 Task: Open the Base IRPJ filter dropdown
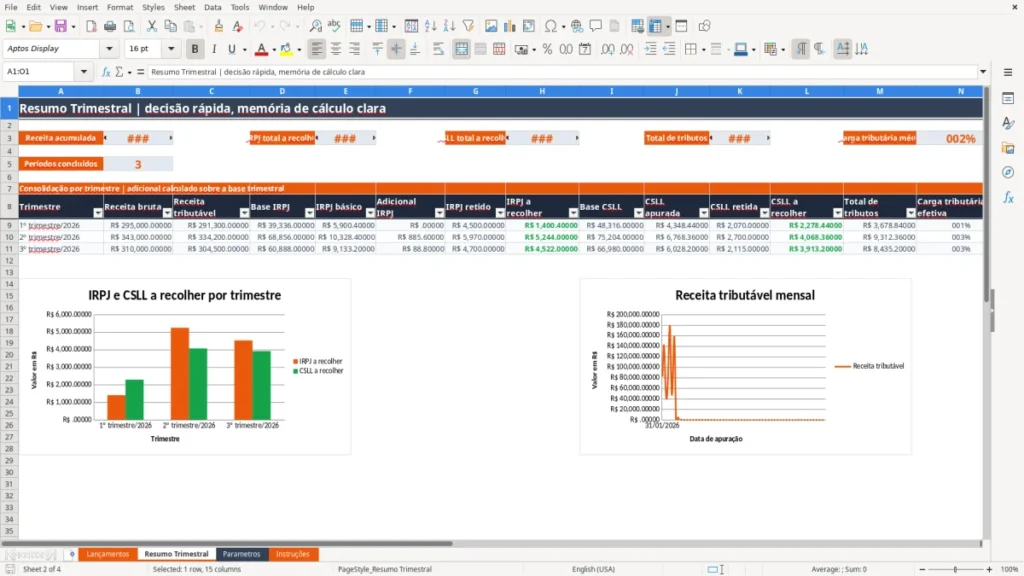310,213
